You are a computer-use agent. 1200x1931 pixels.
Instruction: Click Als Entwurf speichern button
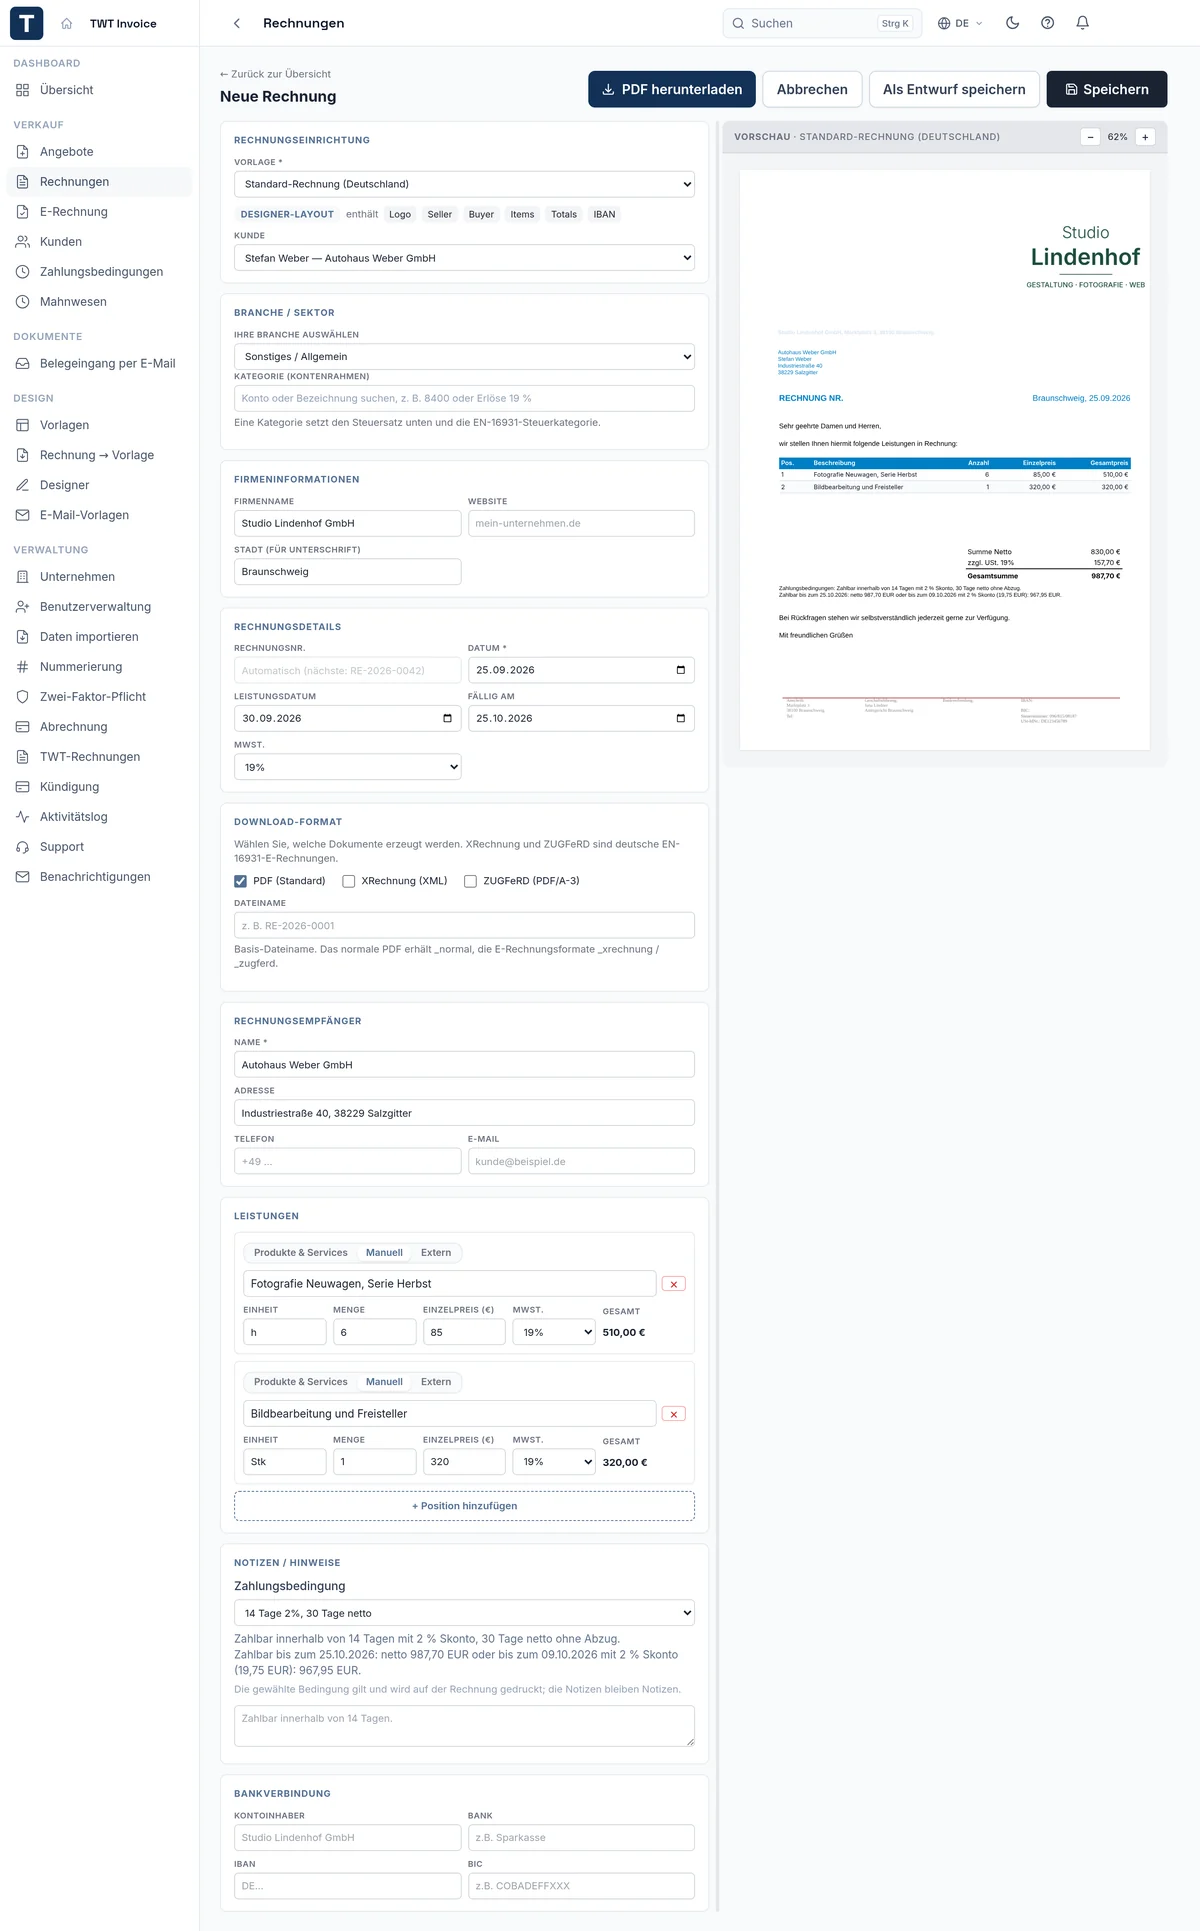point(954,89)
